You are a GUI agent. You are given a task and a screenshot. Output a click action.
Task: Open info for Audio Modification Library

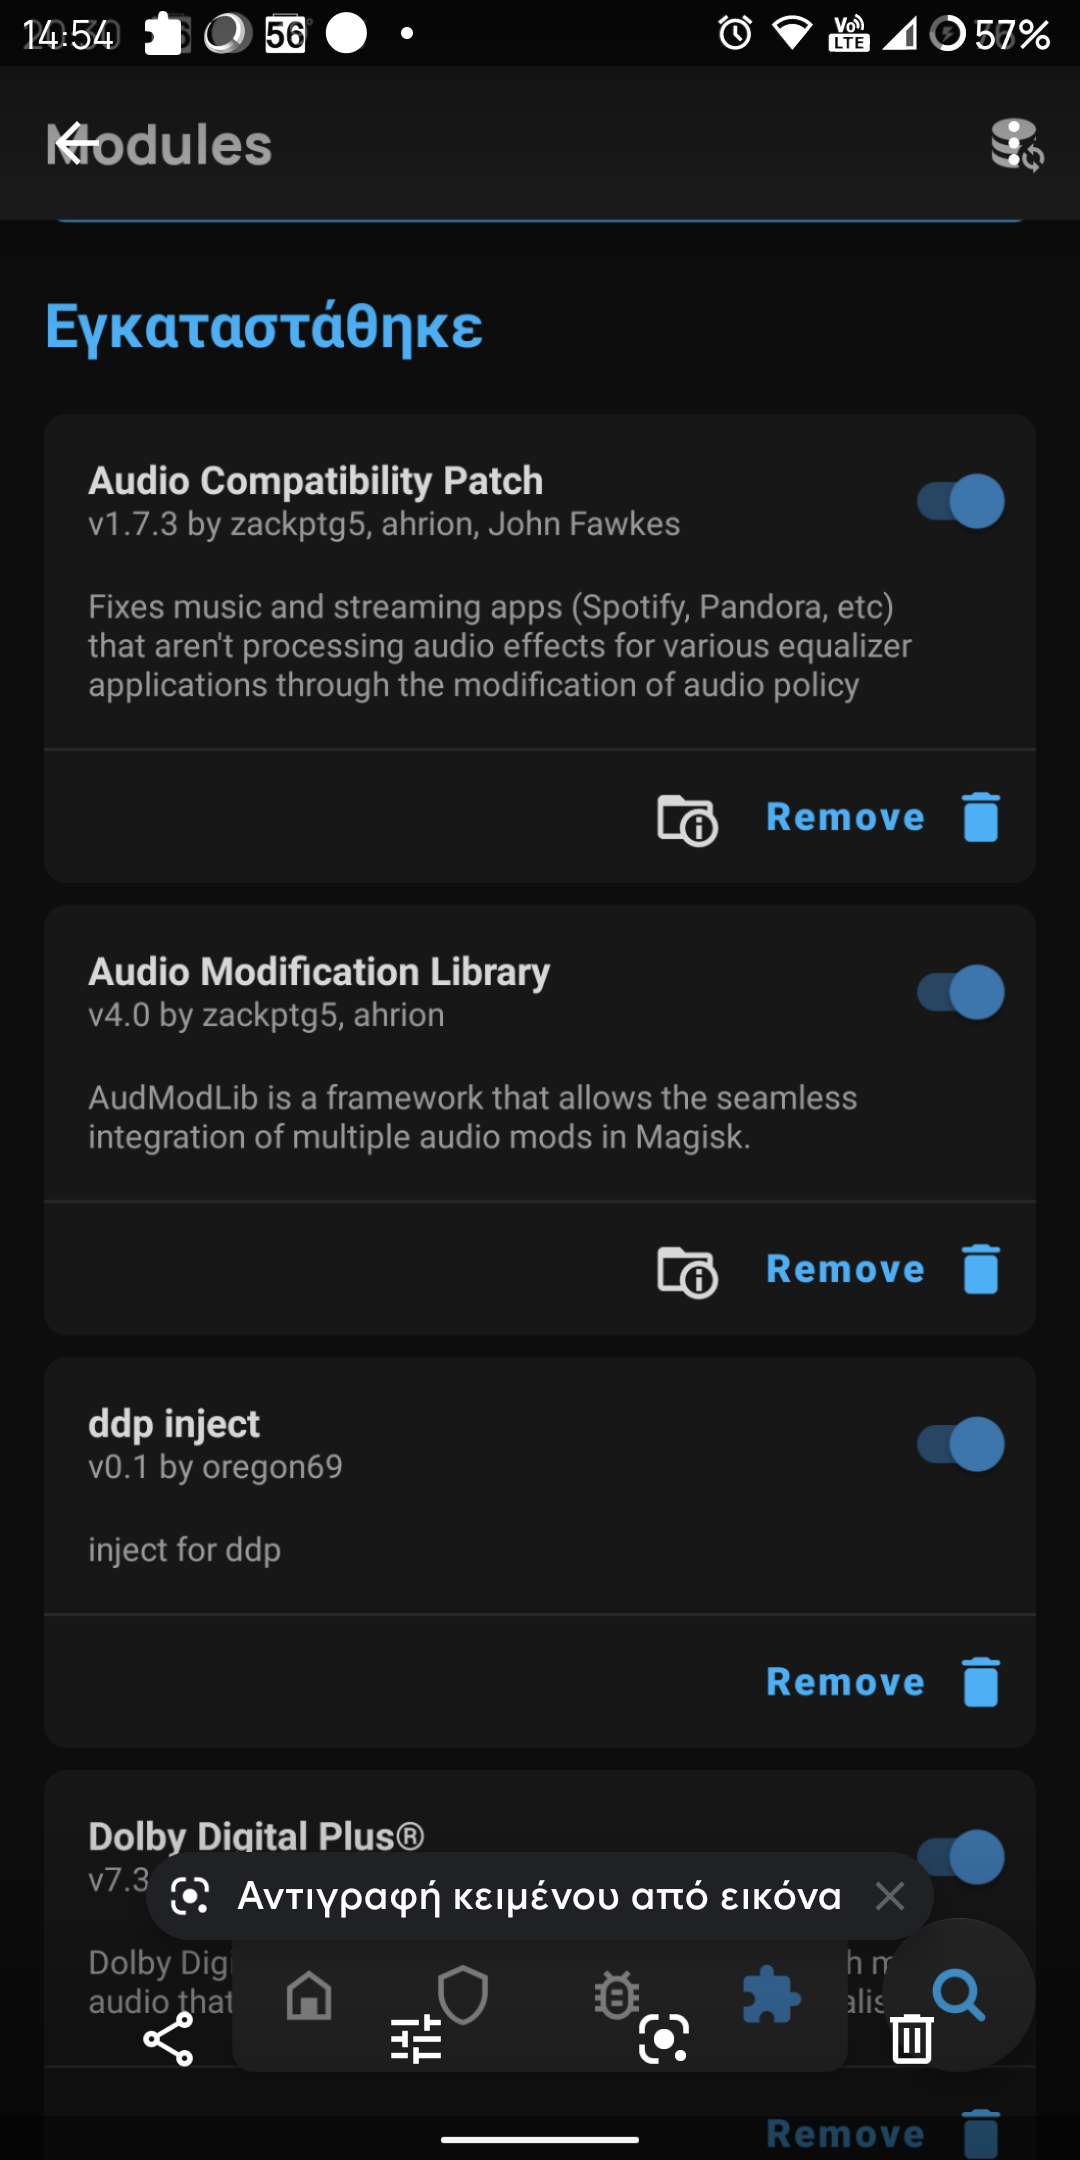point(687,1271)
